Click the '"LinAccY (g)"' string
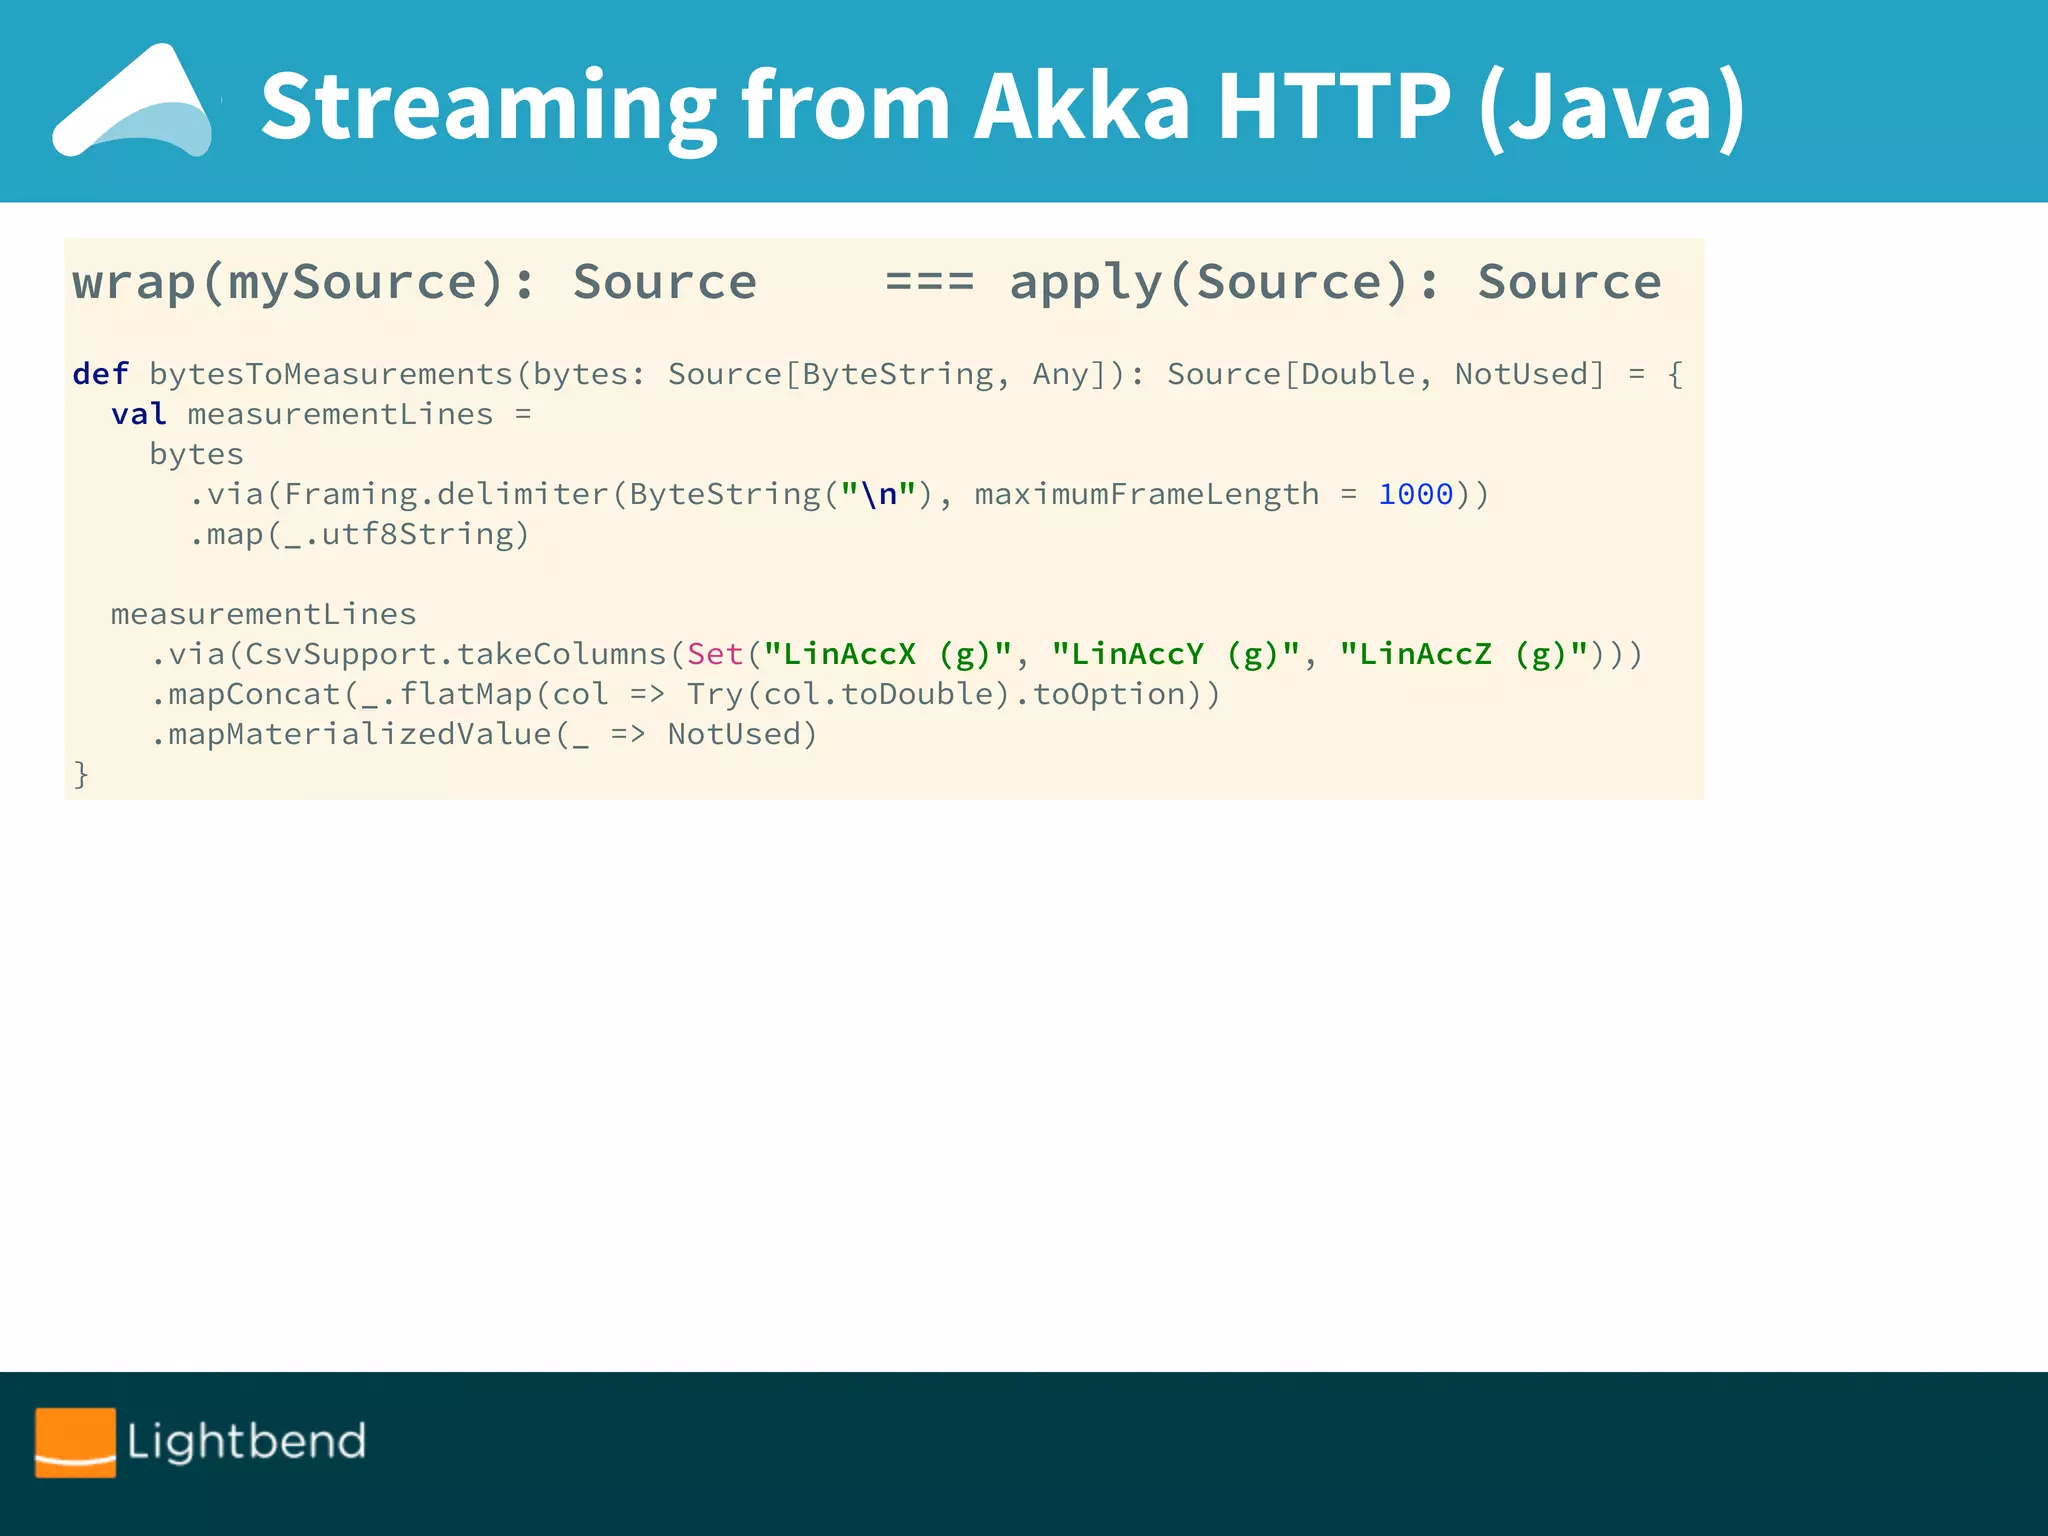2048x1536 pixels. point(1177,654)
